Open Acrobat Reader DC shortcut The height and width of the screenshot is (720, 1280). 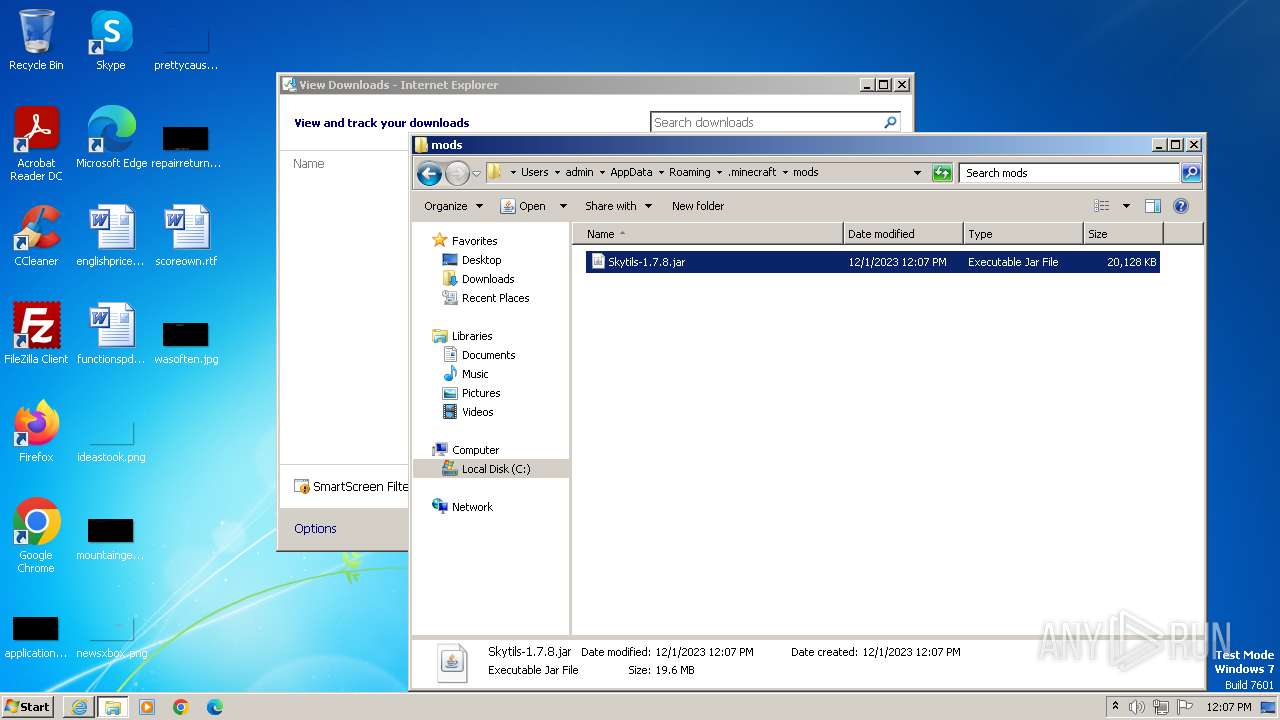point(36,144)
